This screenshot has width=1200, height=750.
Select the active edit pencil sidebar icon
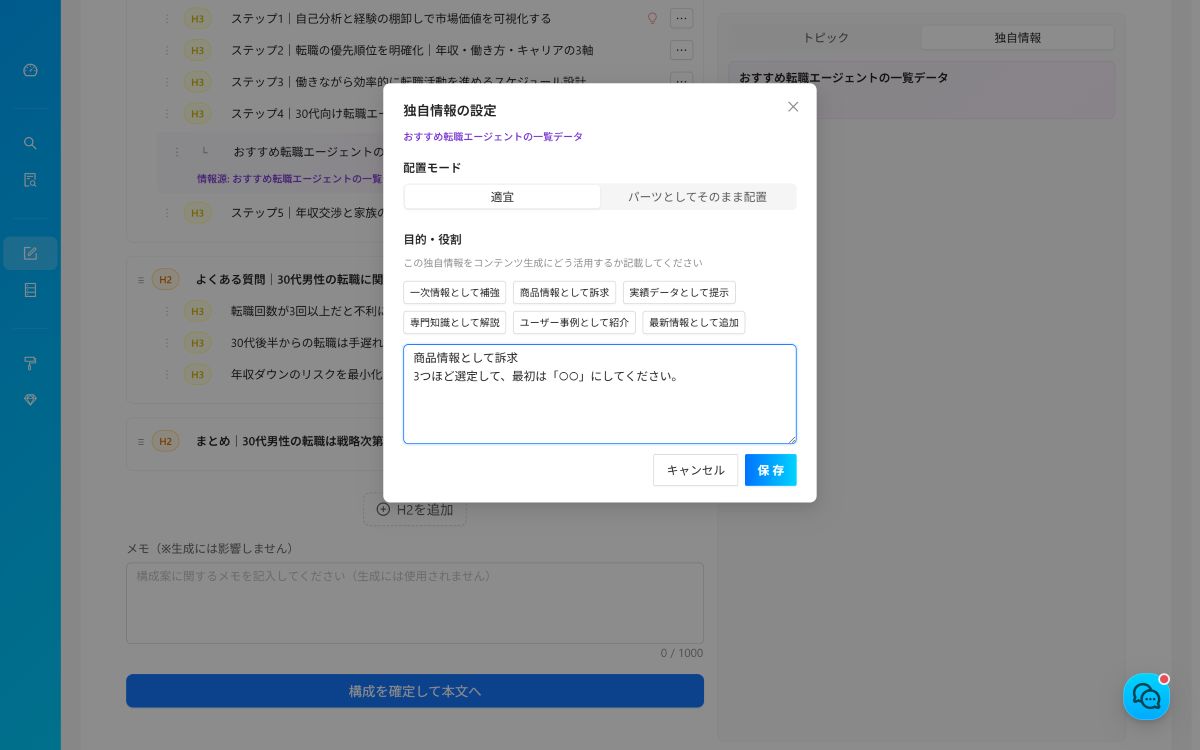(30, 253)
